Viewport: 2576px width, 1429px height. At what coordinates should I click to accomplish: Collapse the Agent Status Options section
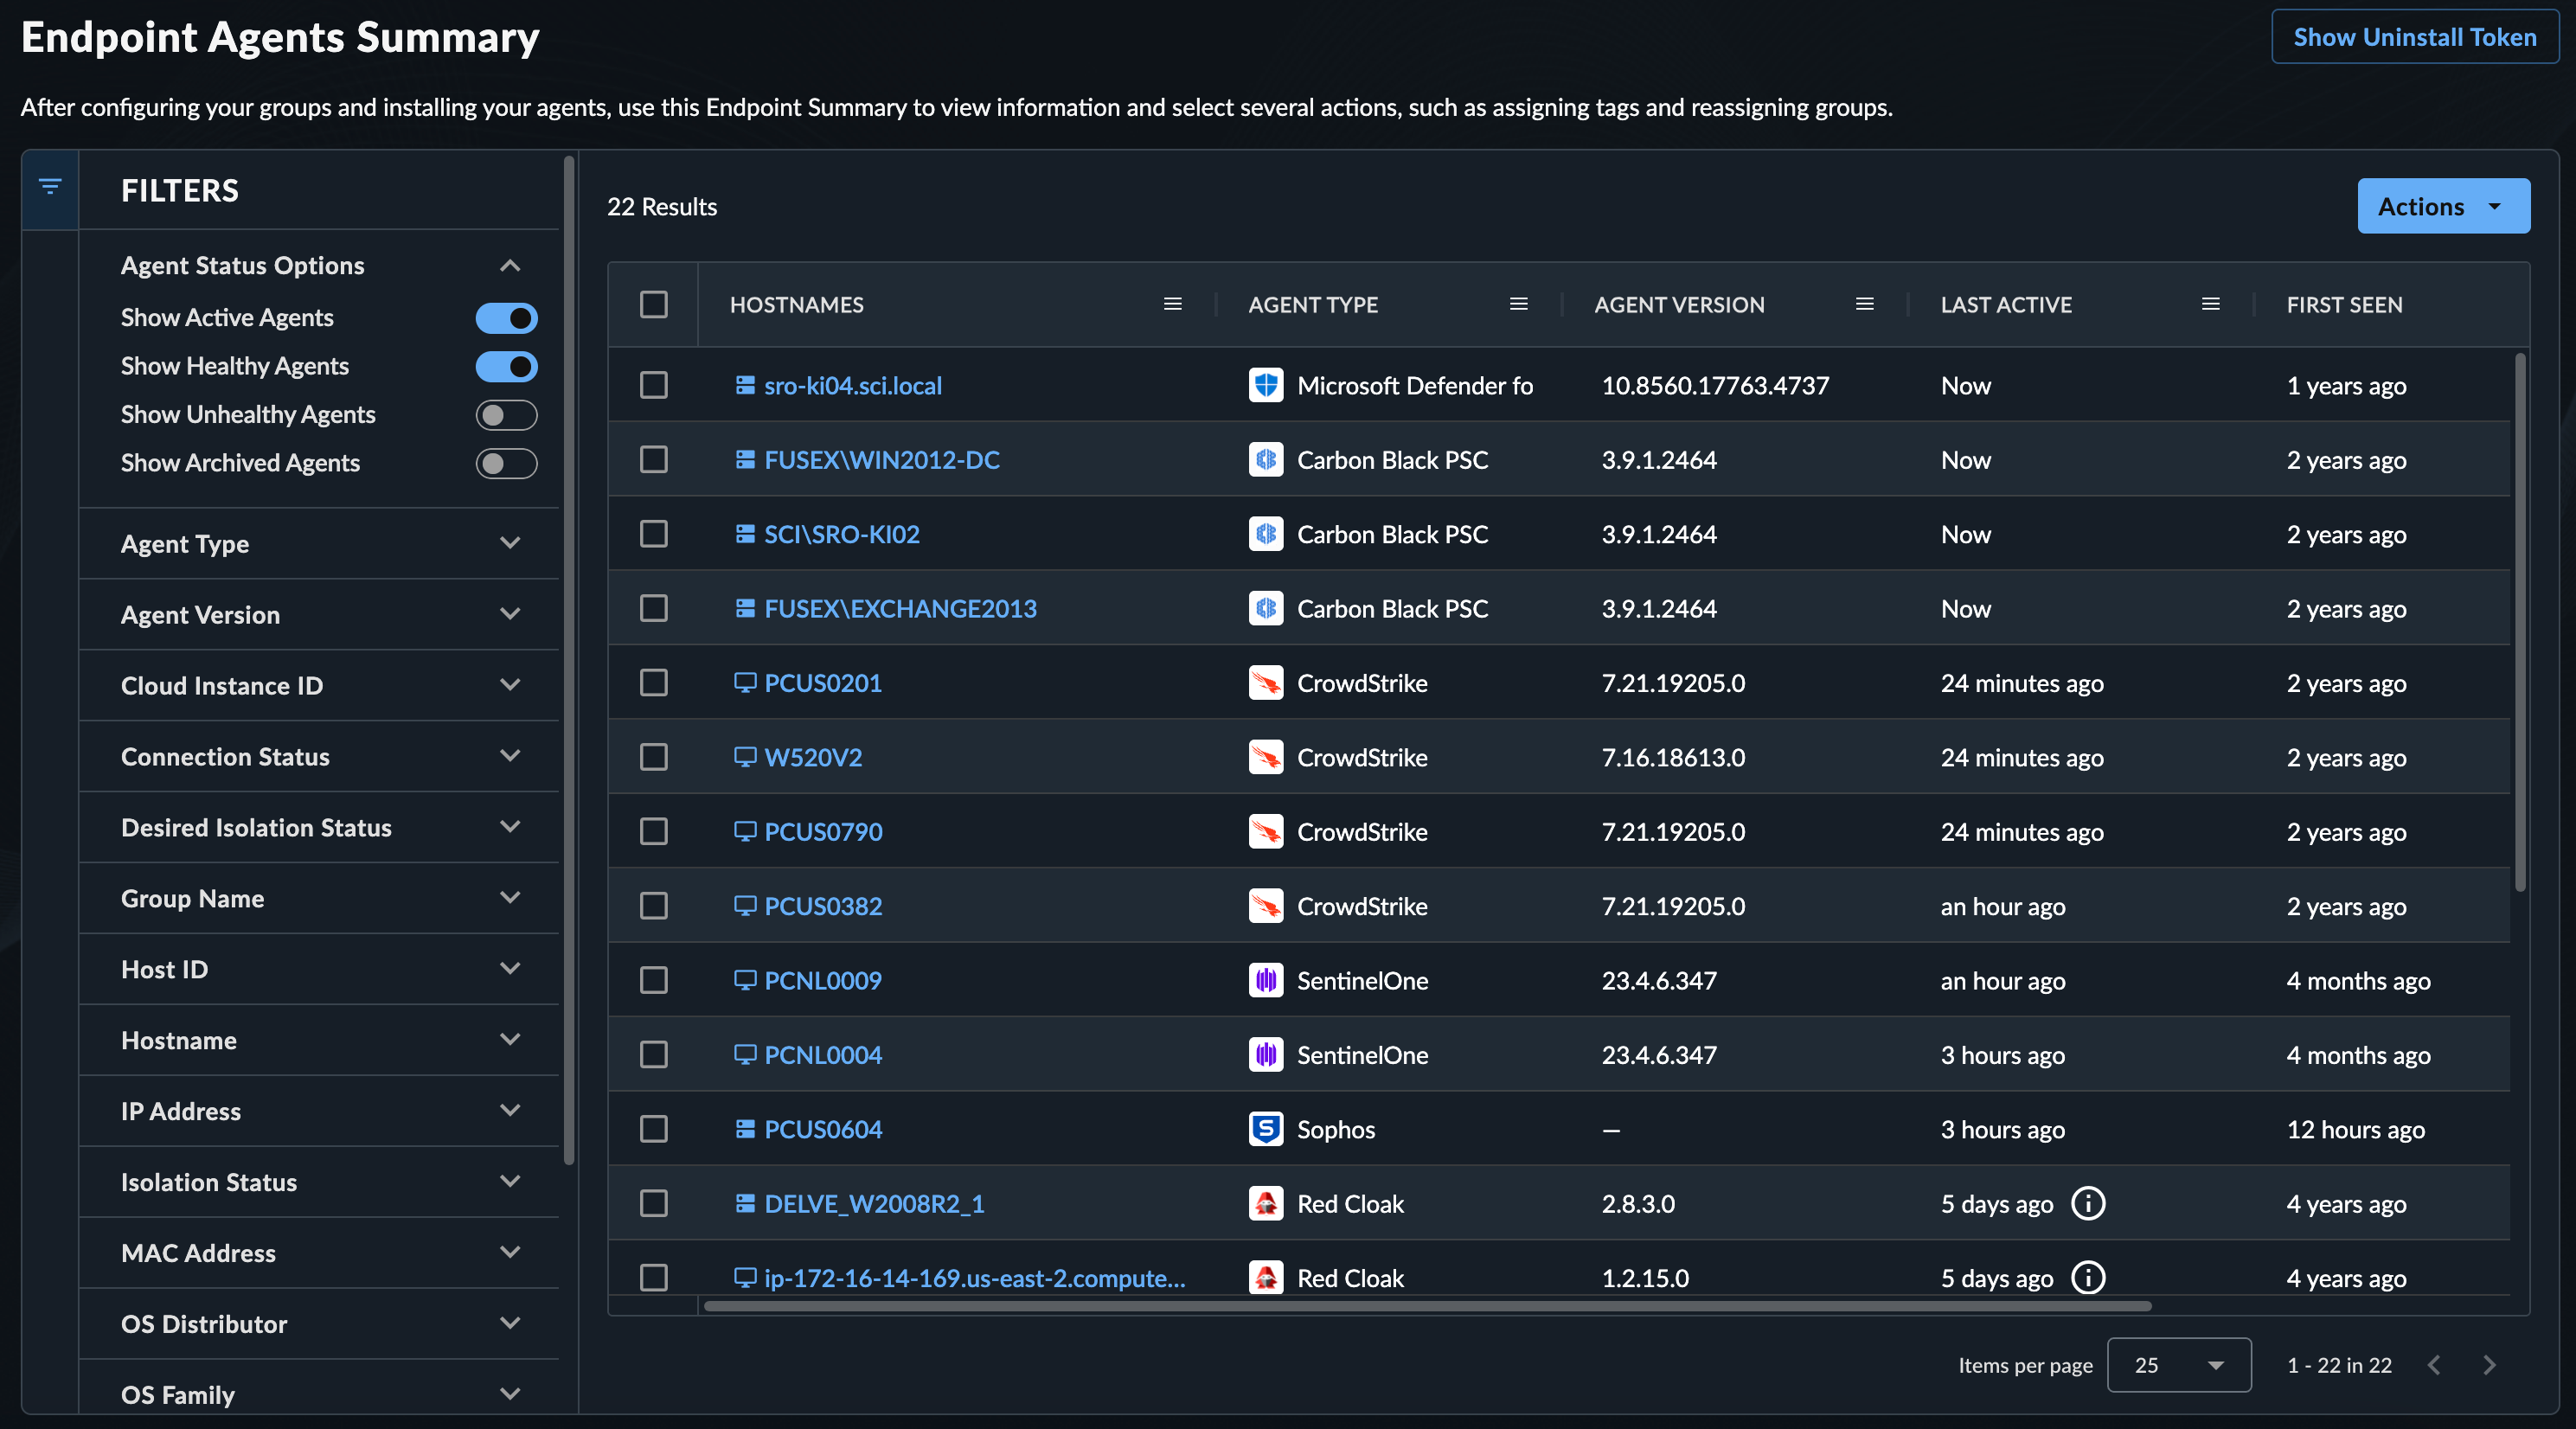point(510,265)
